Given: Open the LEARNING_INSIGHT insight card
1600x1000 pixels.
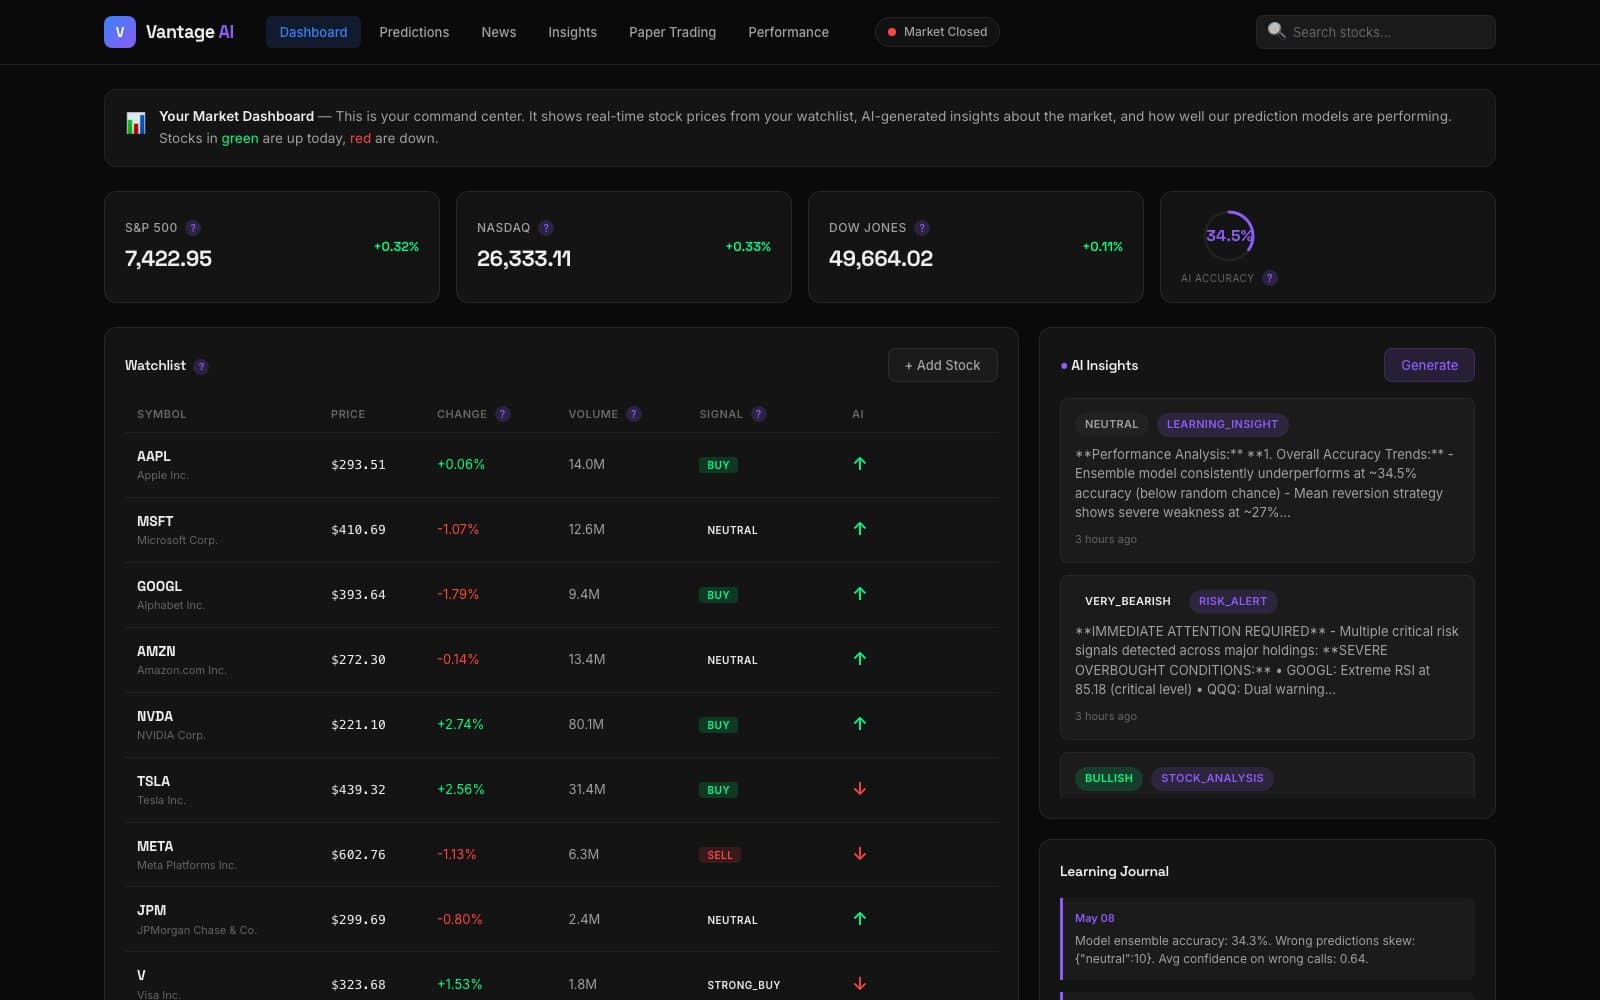Looking at the screenshot, I should click(1267, 480).
